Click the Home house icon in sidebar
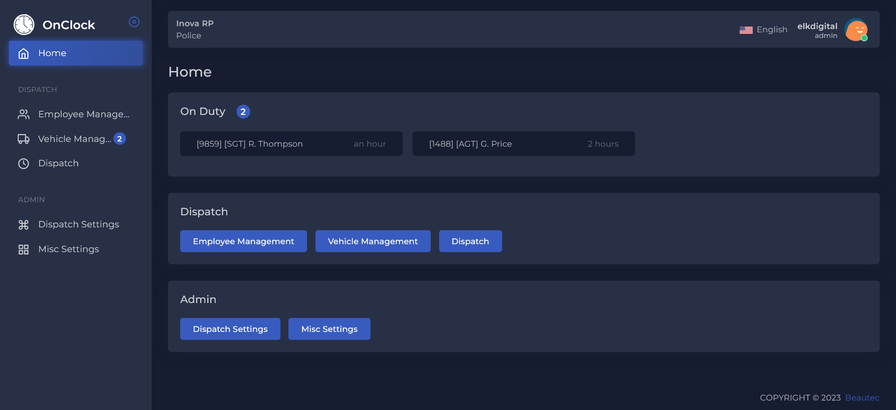896x410 pixels. pyautogui.click(x=23, y=53)
